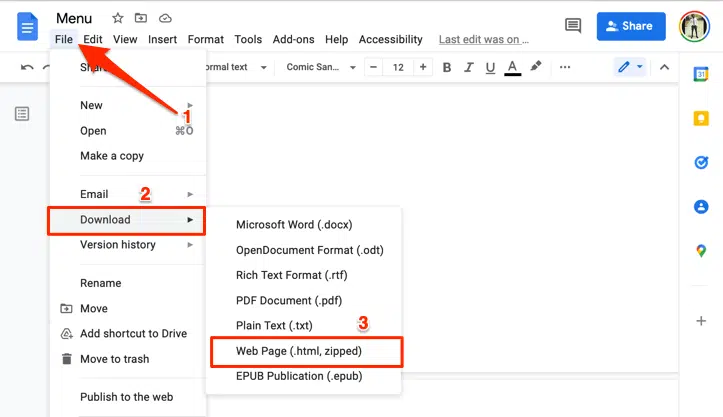Open Google Tasks in side panel
Image resolution: width=723 pixels, height=417 pixels.
[701, 163]
